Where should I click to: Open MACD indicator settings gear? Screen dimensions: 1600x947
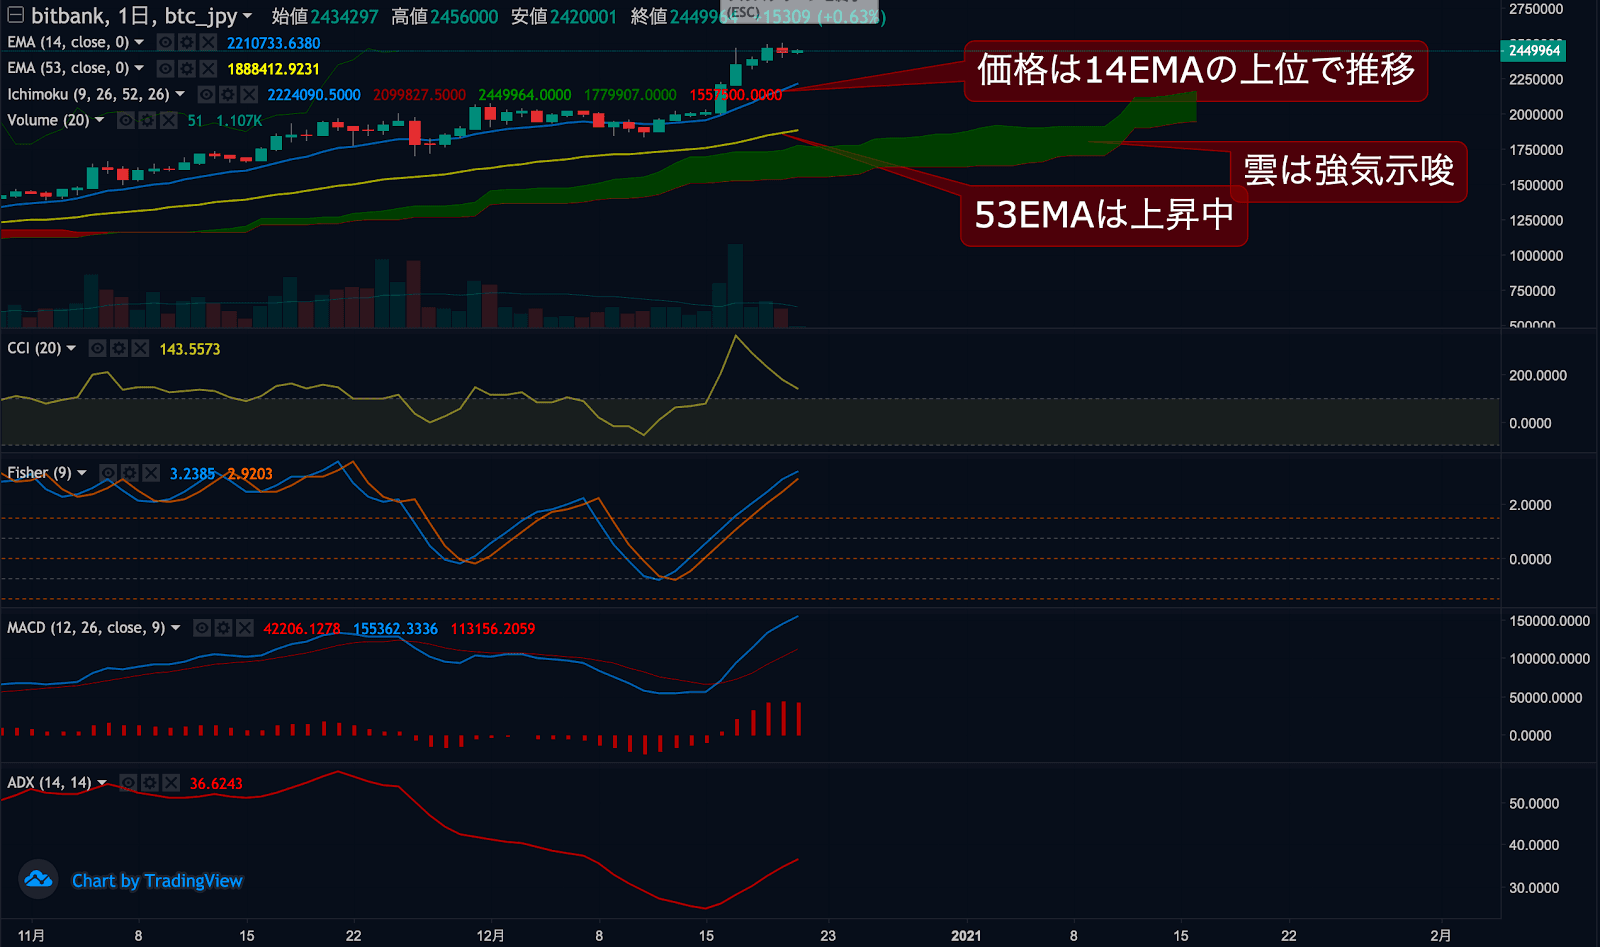223,628
